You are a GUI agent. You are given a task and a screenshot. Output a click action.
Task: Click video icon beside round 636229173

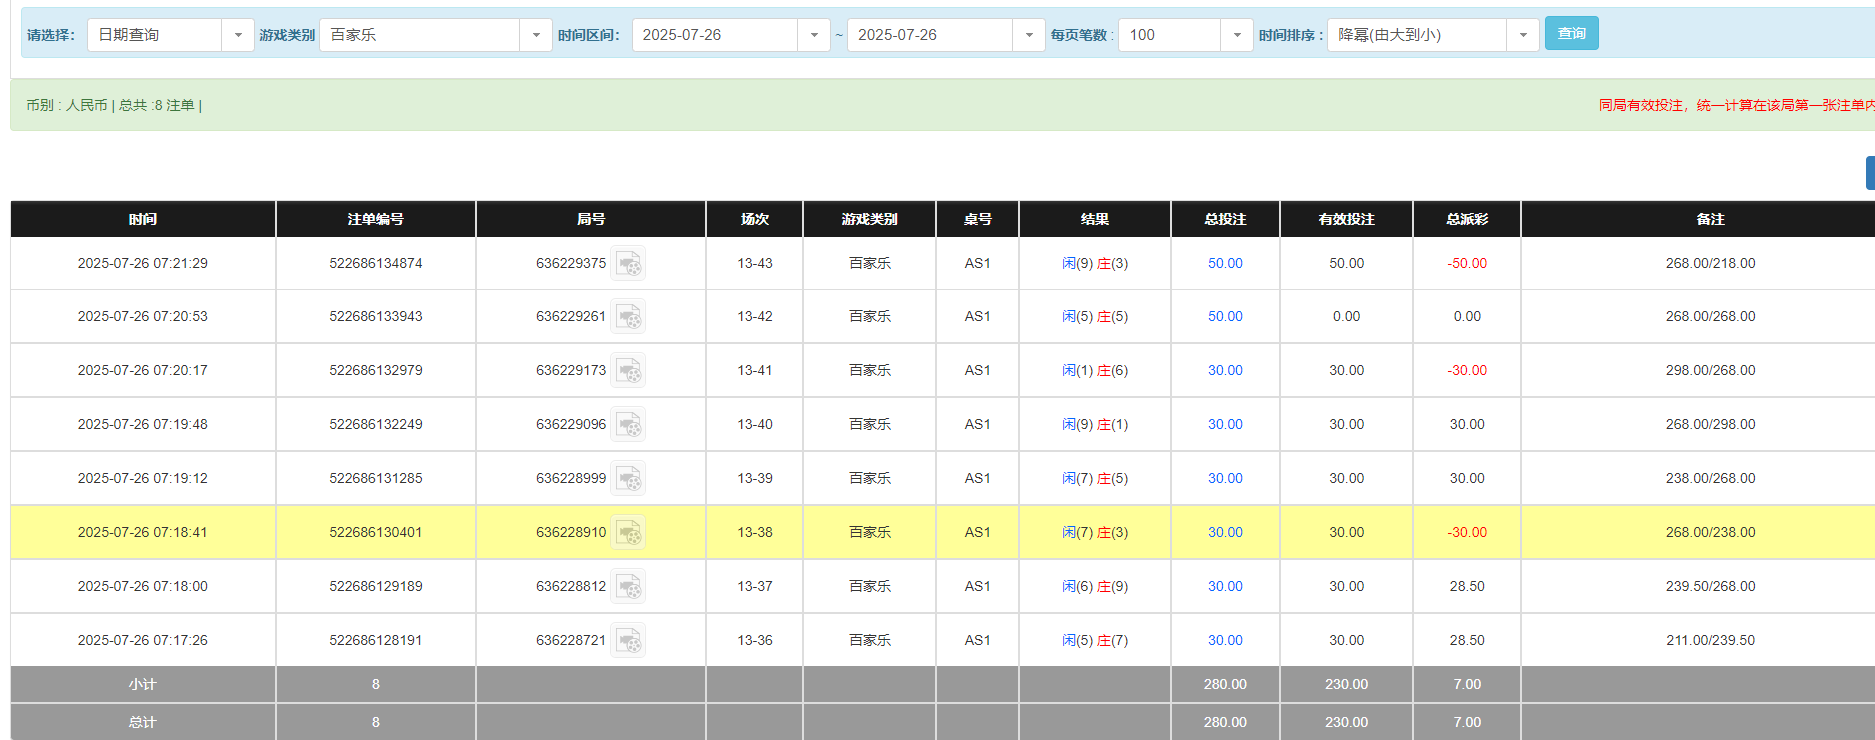point(628,371)
